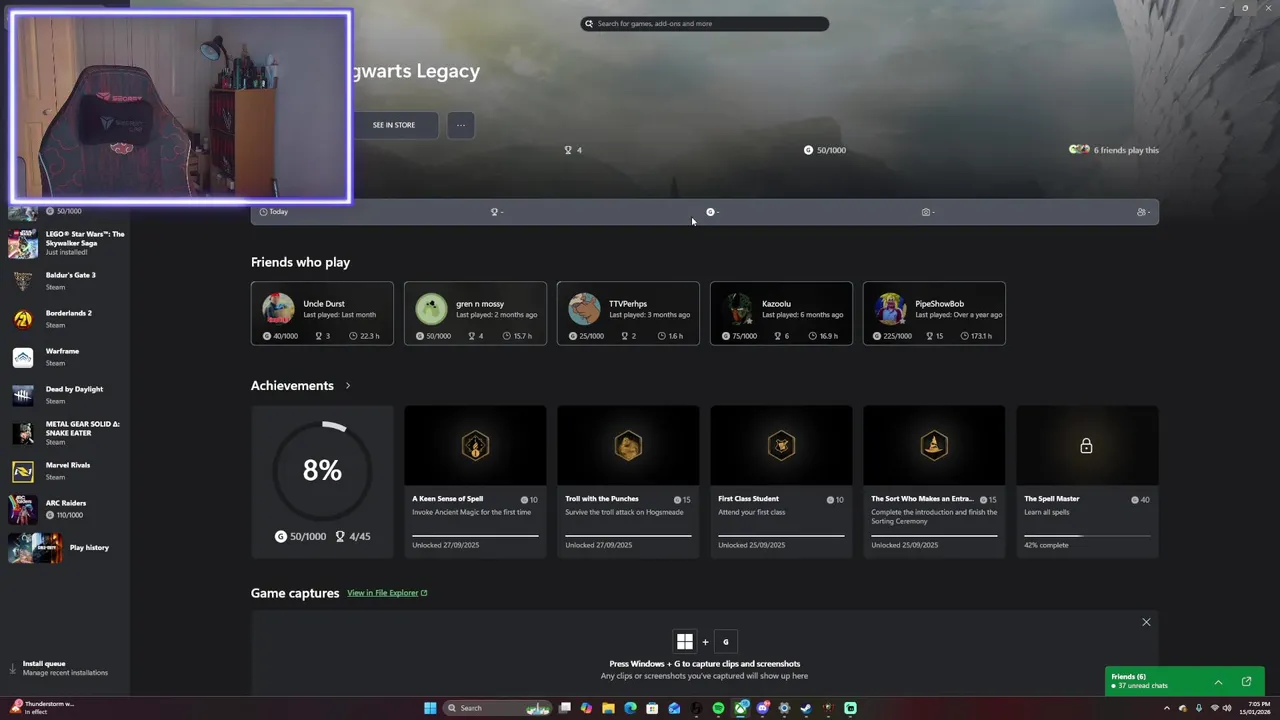Open Discord from the taskbar

762,708
